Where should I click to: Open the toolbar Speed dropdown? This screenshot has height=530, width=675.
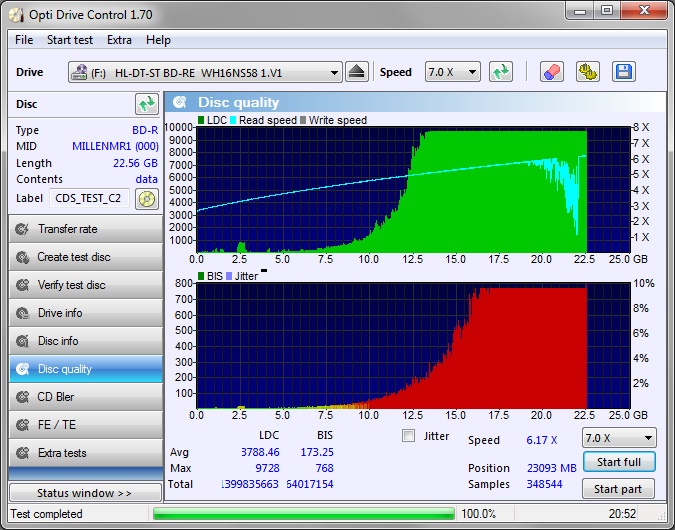point(452,72)
